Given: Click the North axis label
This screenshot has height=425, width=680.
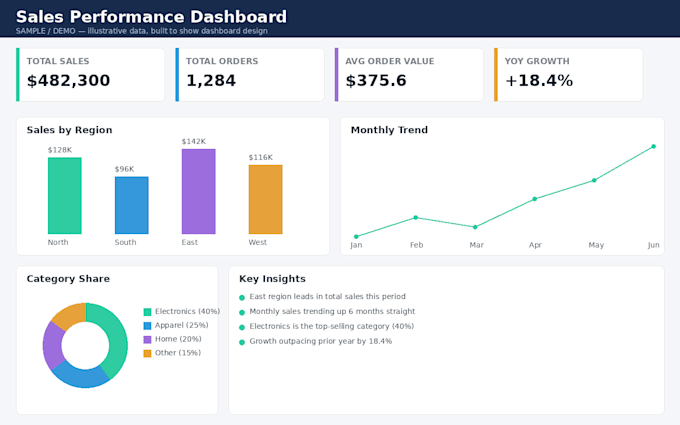Looking at the screenshot, I should tap(58, 242).
